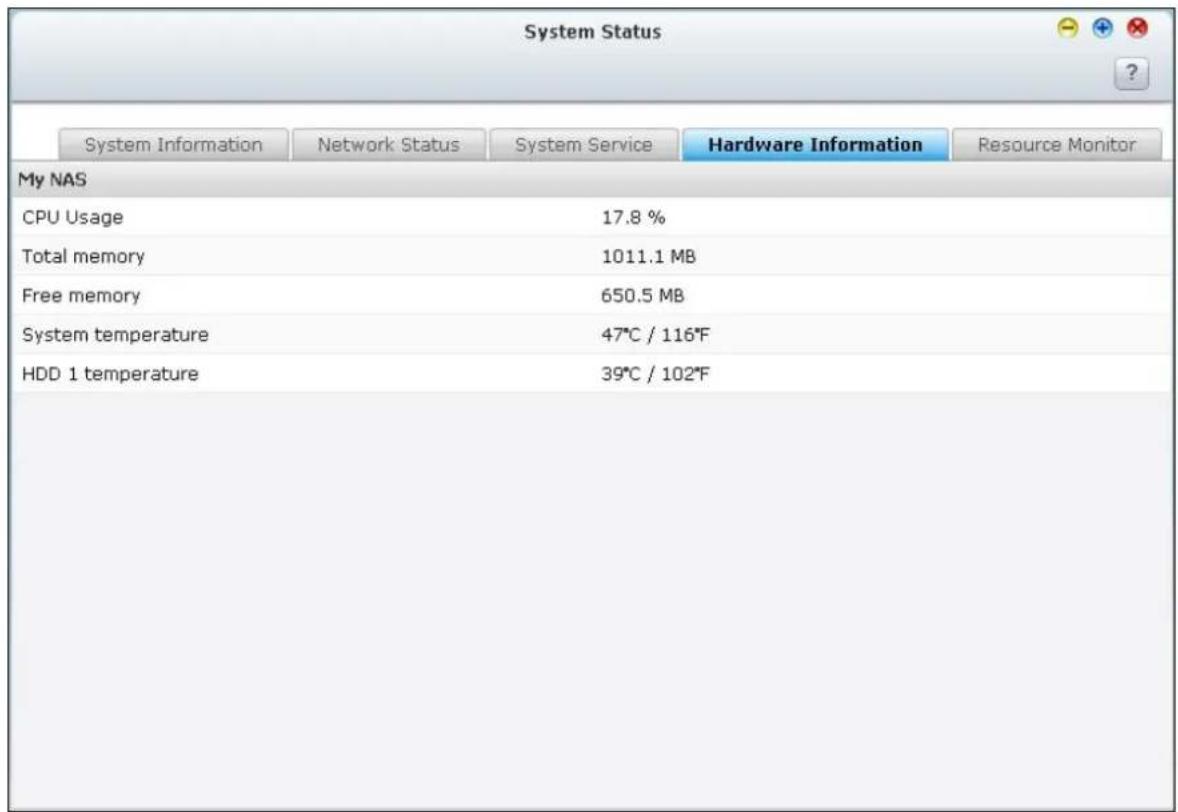This screenshot has height=812, width=1178.
Task: Select the Total memory label
Action: coord(83,256)
